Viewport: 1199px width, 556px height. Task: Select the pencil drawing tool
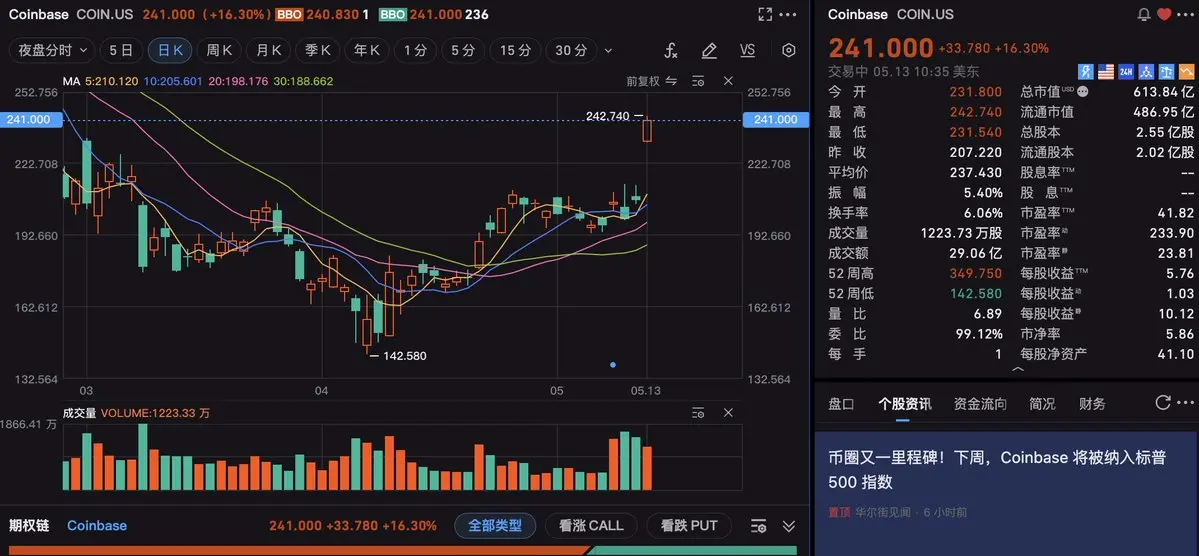coord(709,50)
